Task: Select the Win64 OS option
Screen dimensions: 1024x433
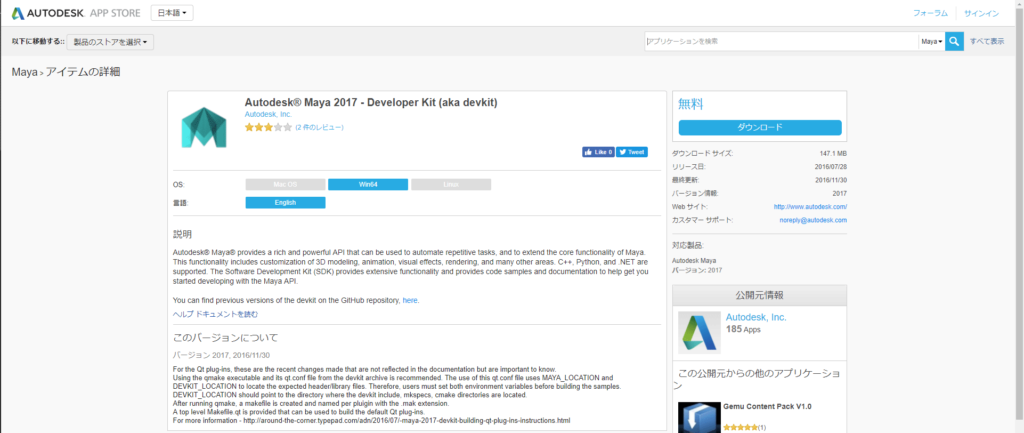Action: click(x=368, y=184)
